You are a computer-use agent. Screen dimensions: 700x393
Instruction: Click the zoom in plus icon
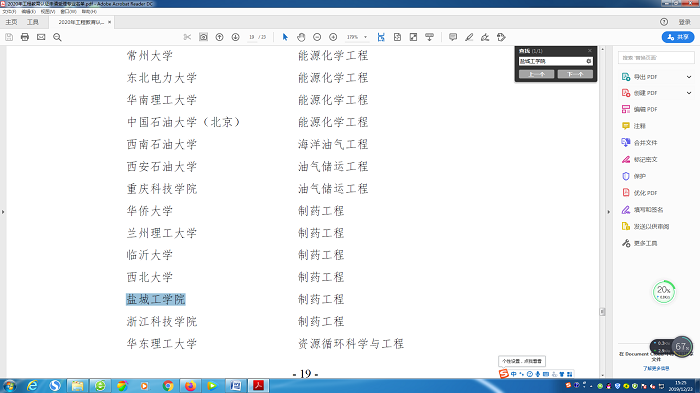pos(333,37)
